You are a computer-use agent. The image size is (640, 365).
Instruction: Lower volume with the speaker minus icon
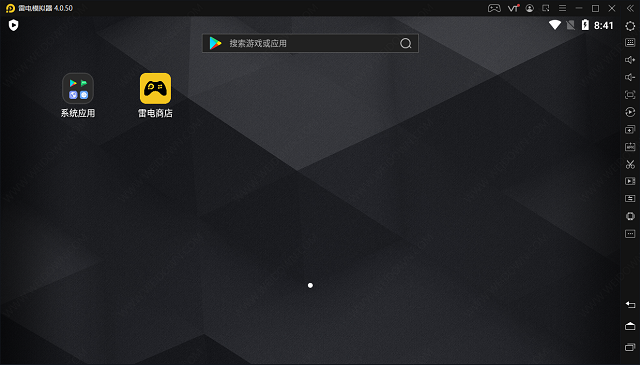pos(630,77)
